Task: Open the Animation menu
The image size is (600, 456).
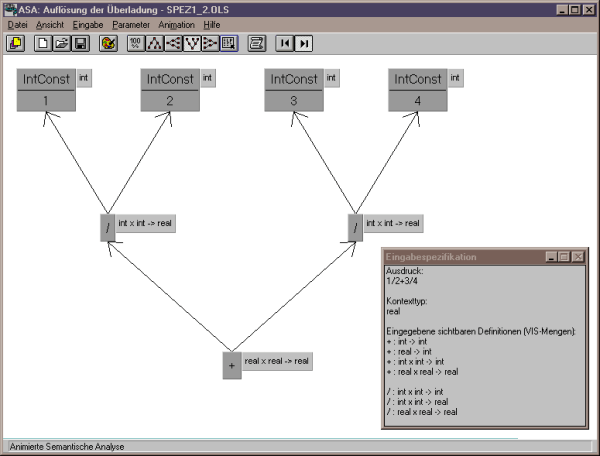Action: coord(176,25)
